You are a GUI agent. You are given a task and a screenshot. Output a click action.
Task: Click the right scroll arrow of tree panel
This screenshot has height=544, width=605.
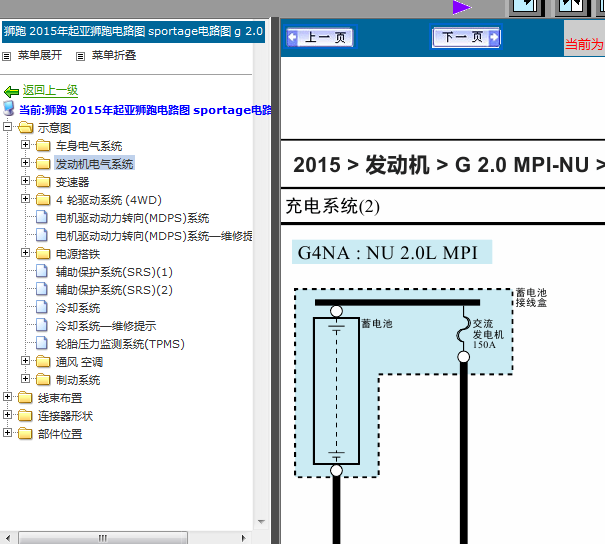coord(243,538)
